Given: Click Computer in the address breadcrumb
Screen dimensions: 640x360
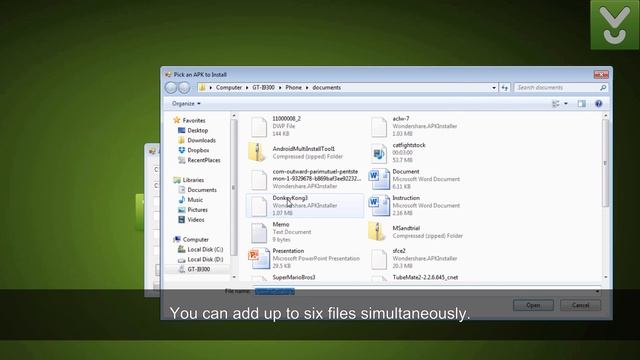Looking at the screenshot, I should point(229,87).
